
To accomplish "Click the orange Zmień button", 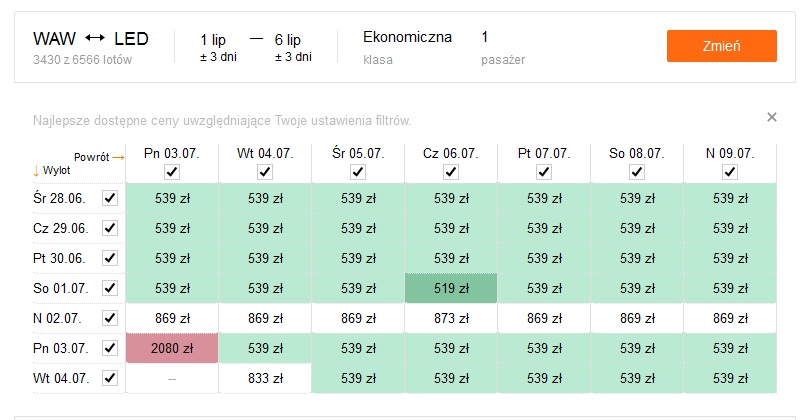I will tap(721, 46).
